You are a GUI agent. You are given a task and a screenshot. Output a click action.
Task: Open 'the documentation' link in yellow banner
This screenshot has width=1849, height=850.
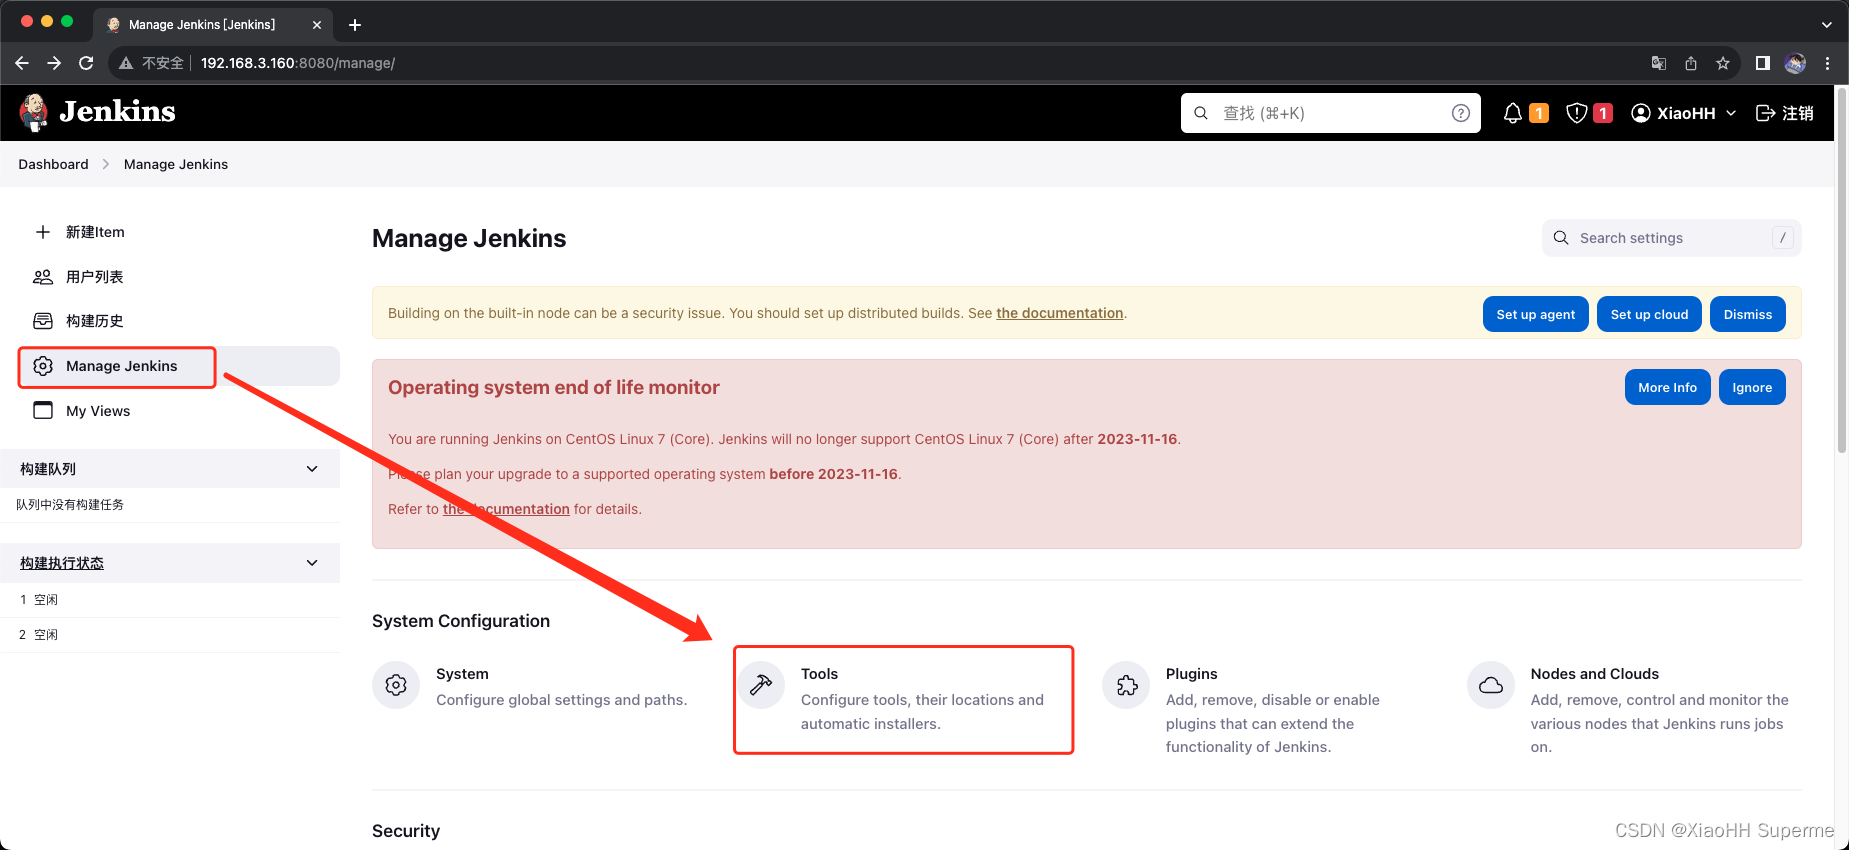coord(1059,313)
